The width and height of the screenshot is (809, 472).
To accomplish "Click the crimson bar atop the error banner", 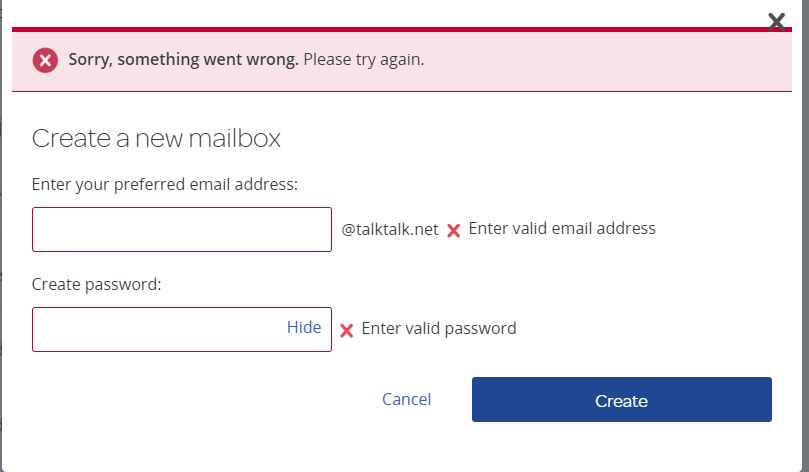I will (x=400, y=29).
